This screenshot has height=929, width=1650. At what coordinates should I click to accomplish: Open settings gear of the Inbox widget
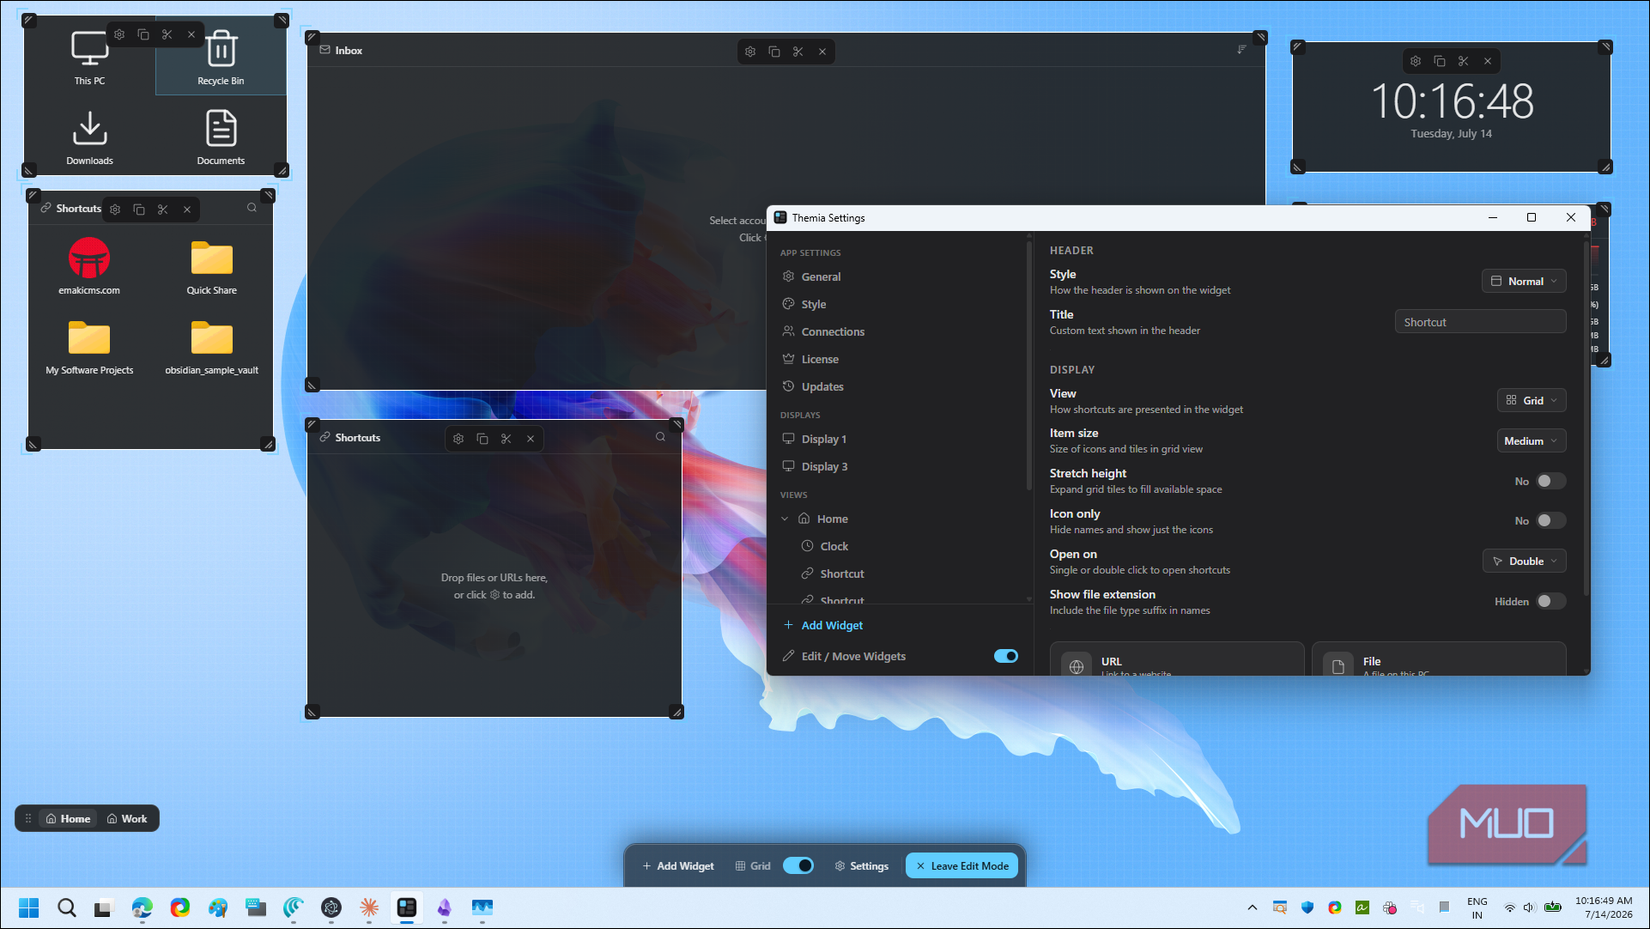(750, 51)
